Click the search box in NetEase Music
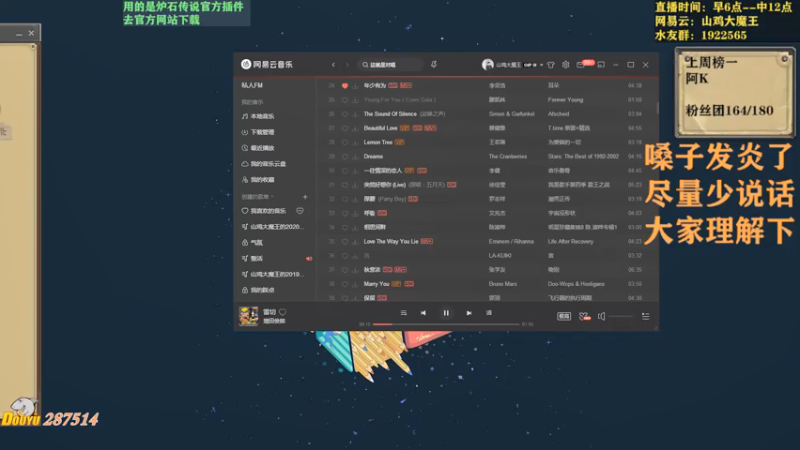Image resolution: width=800 pixels, height=450 pixels. [x=390, y=65]
